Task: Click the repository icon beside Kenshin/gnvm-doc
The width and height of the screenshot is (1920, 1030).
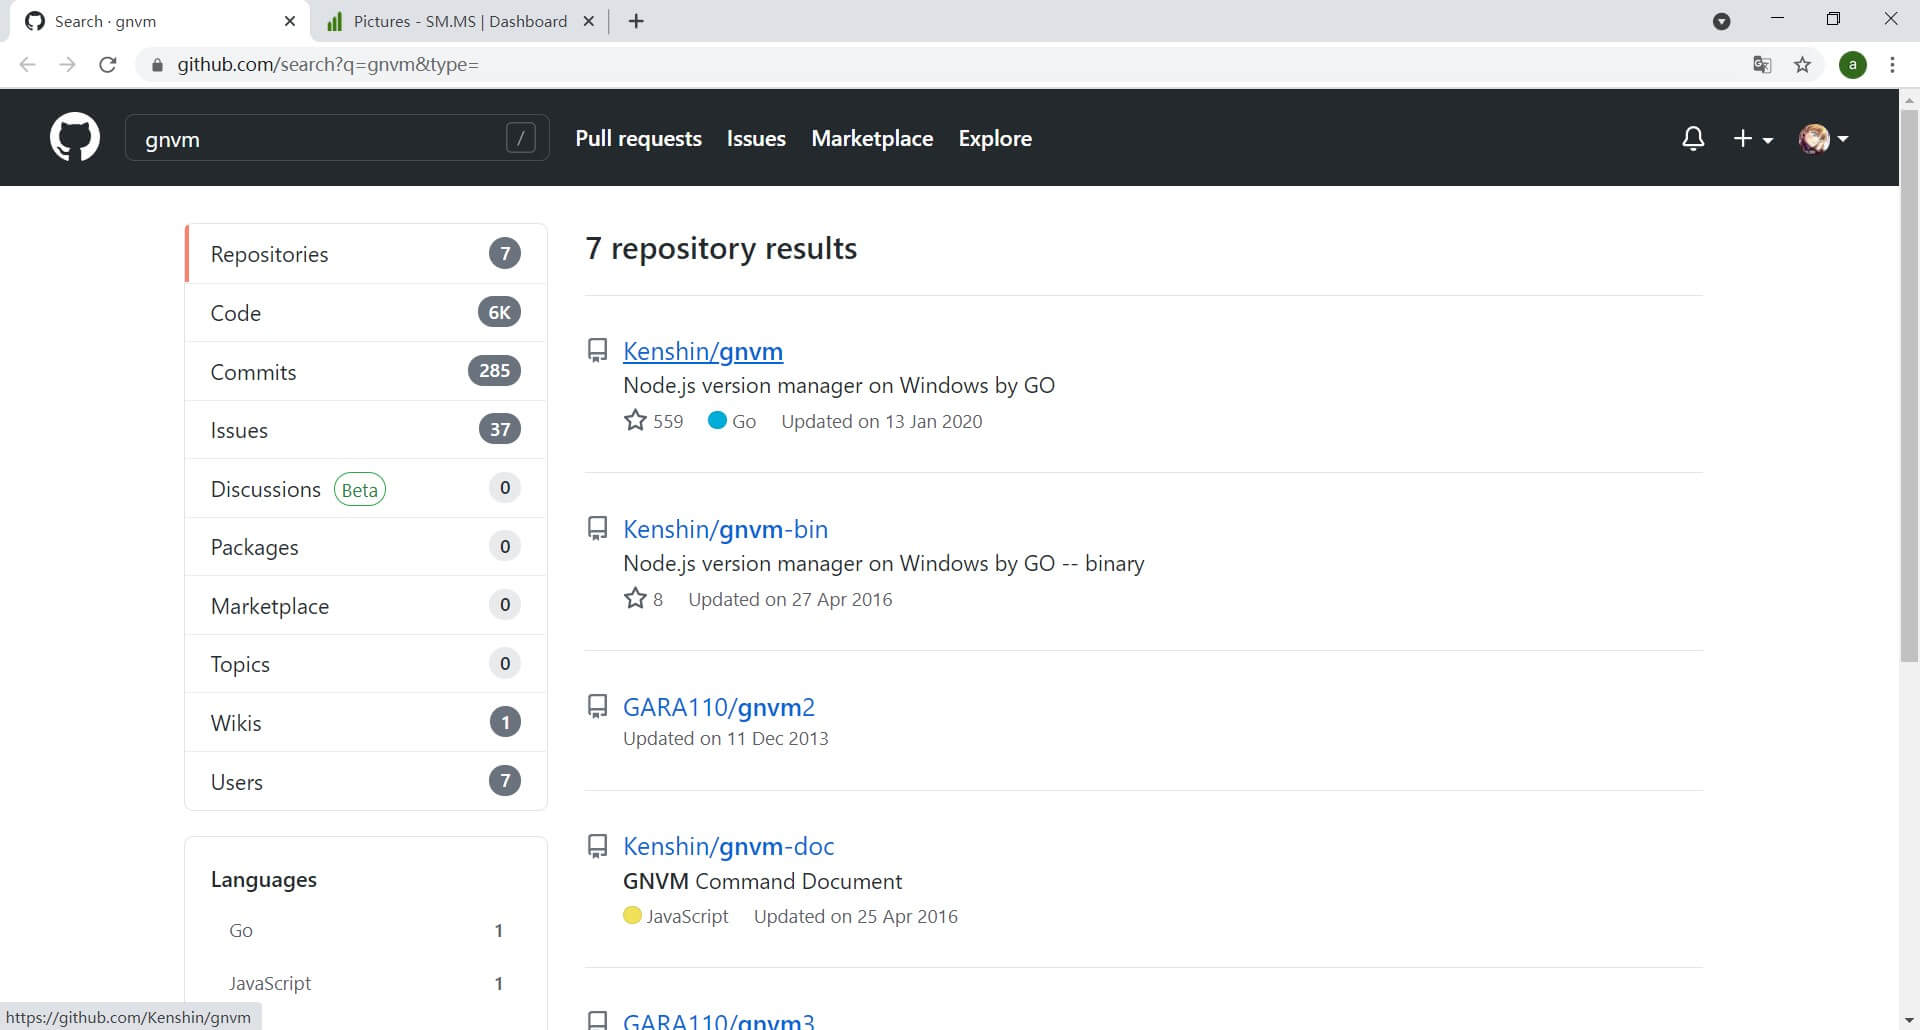Action: [597, 846]
